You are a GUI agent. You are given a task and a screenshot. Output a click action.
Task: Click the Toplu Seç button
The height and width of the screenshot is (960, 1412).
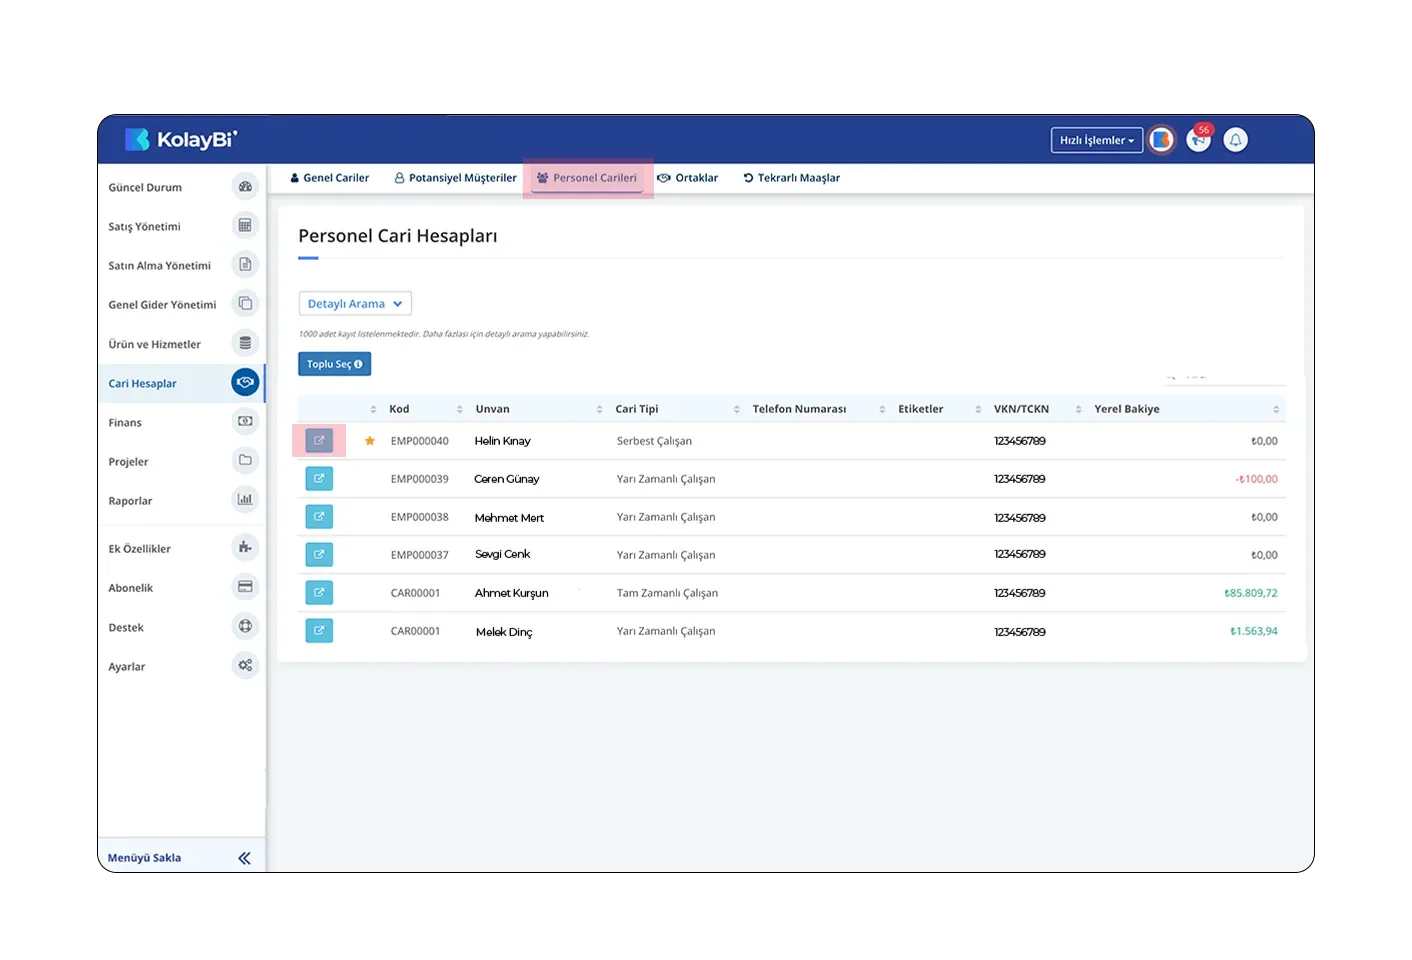pyautogui.click(x=335, y=364)
